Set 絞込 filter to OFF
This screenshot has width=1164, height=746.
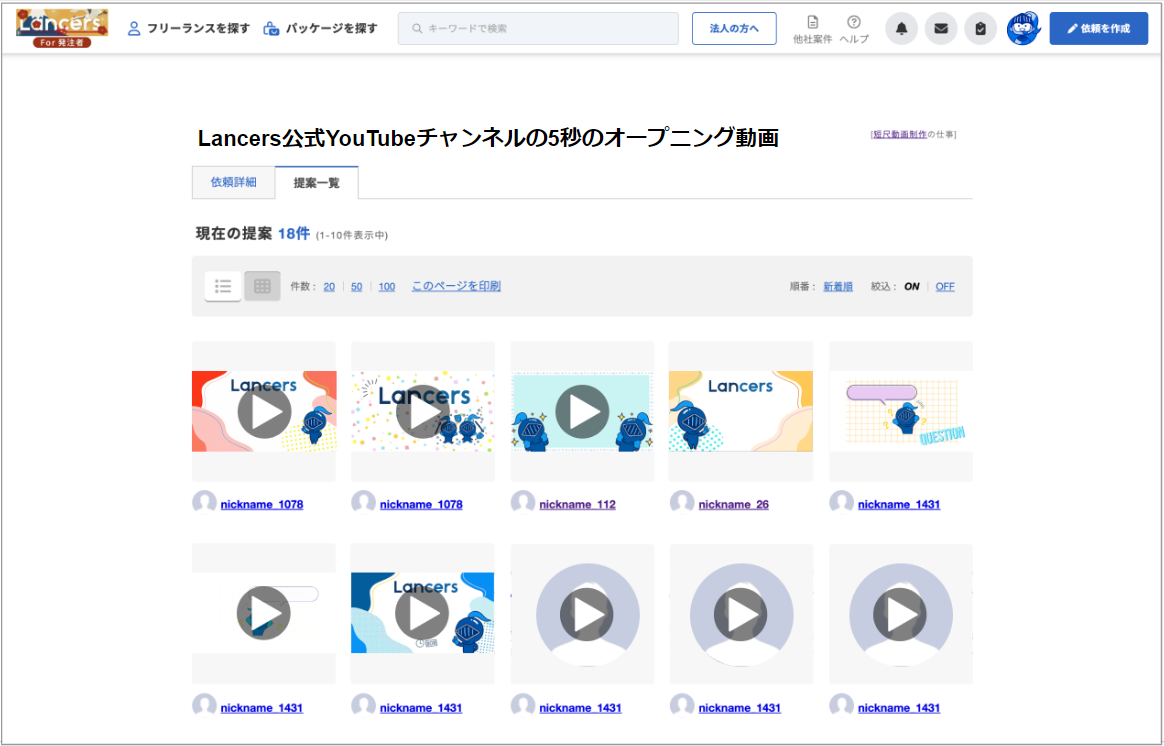coord(945,287)
